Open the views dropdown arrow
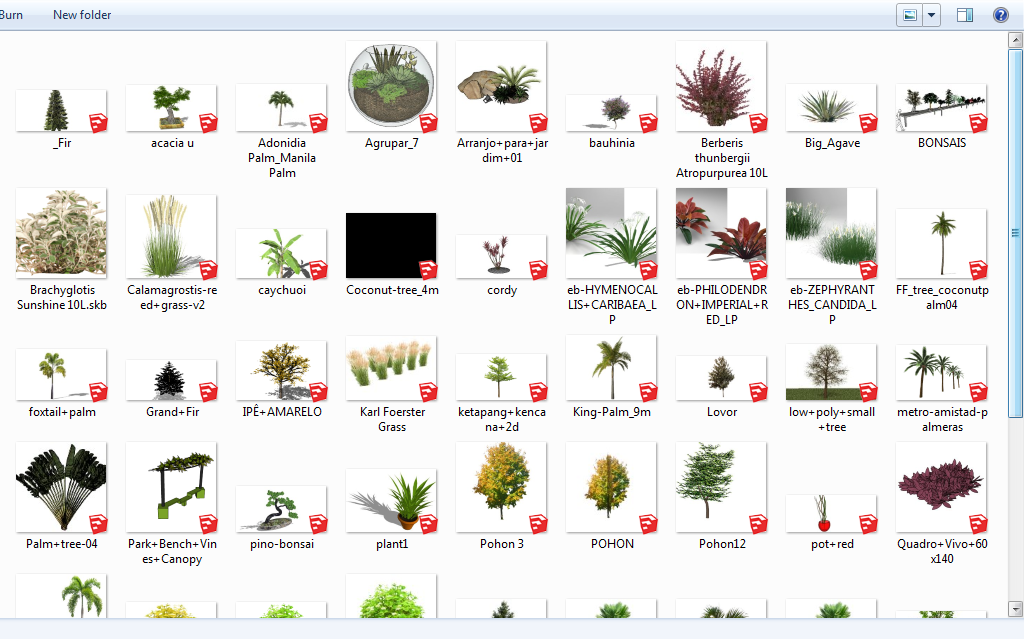 pos(930,15)
